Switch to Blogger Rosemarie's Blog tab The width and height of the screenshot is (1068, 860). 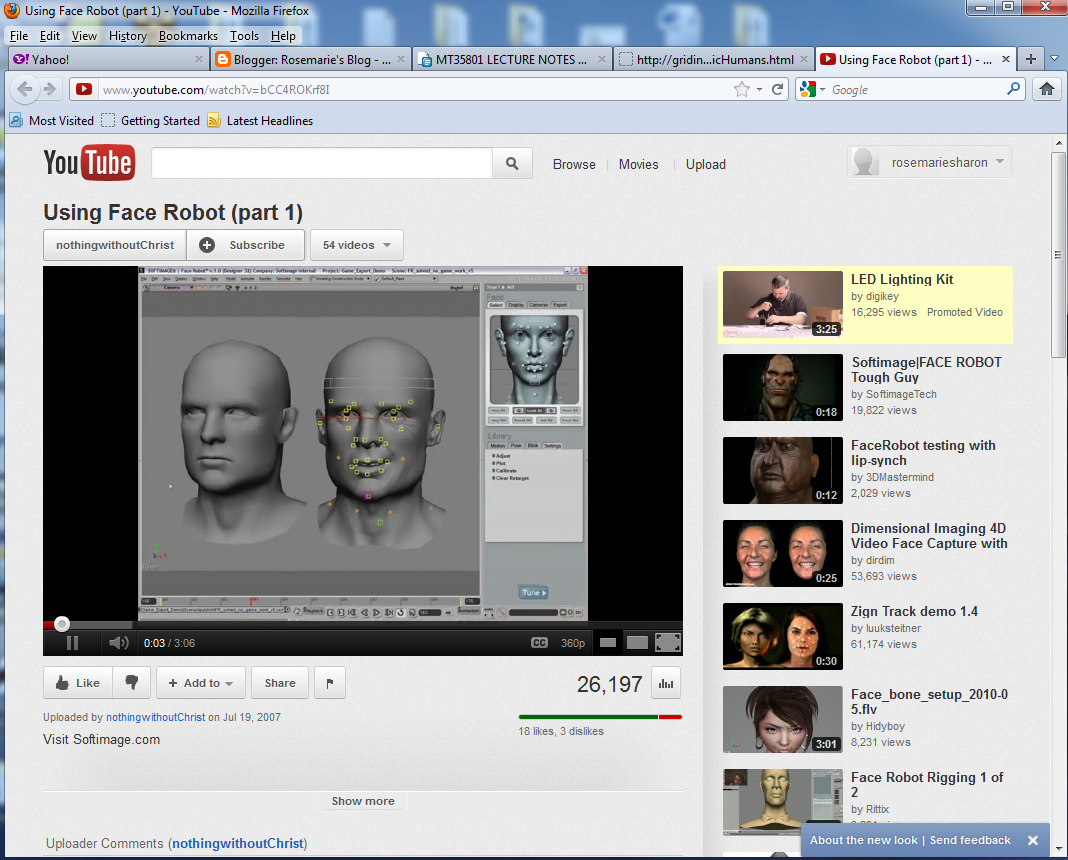pos(311,59)
